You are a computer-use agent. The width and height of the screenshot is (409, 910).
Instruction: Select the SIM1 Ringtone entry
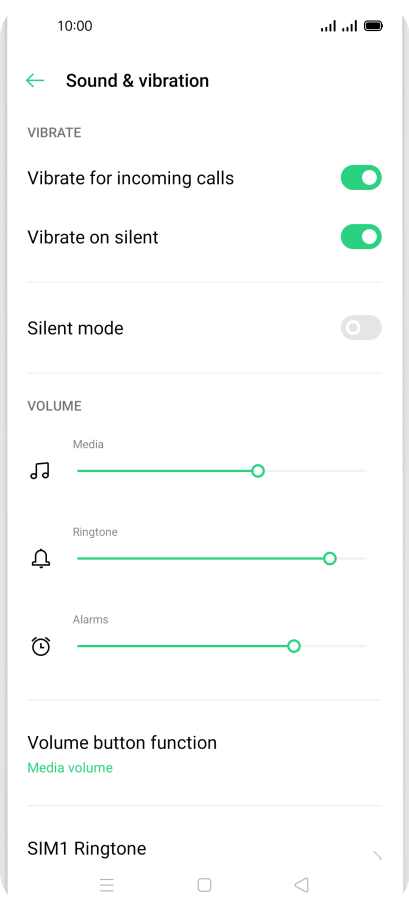click(x=204, y=849)
